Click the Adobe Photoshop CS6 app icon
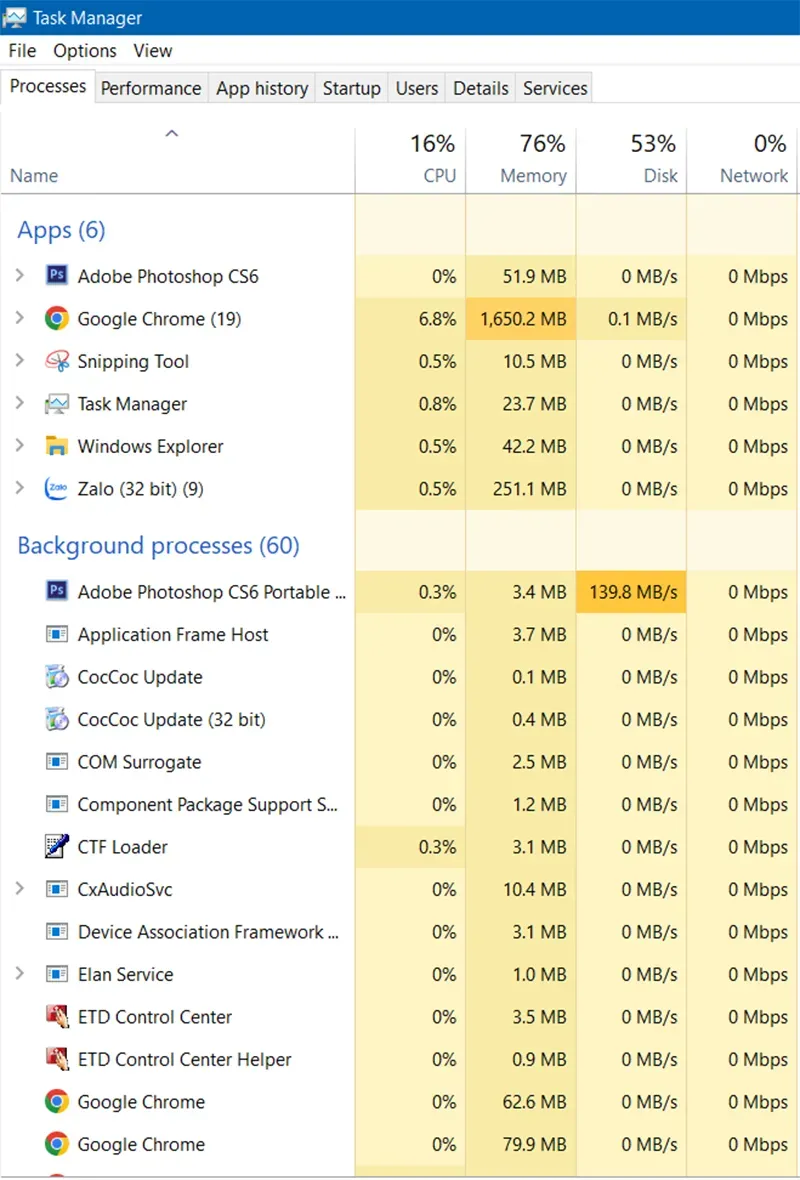 click(x=57, y=276)
